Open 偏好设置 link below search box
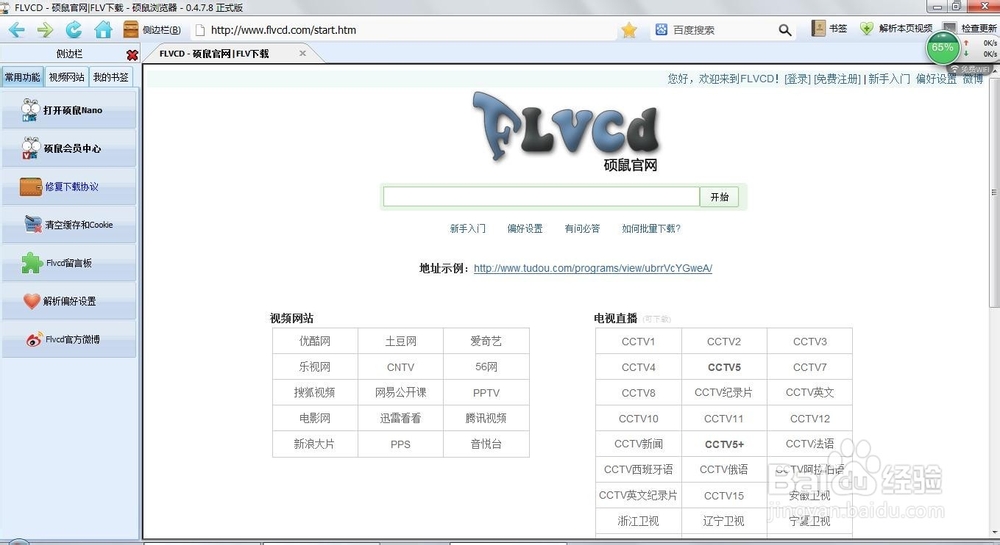The width and height of the screenshot is (1000, 545). pos(525,228)
